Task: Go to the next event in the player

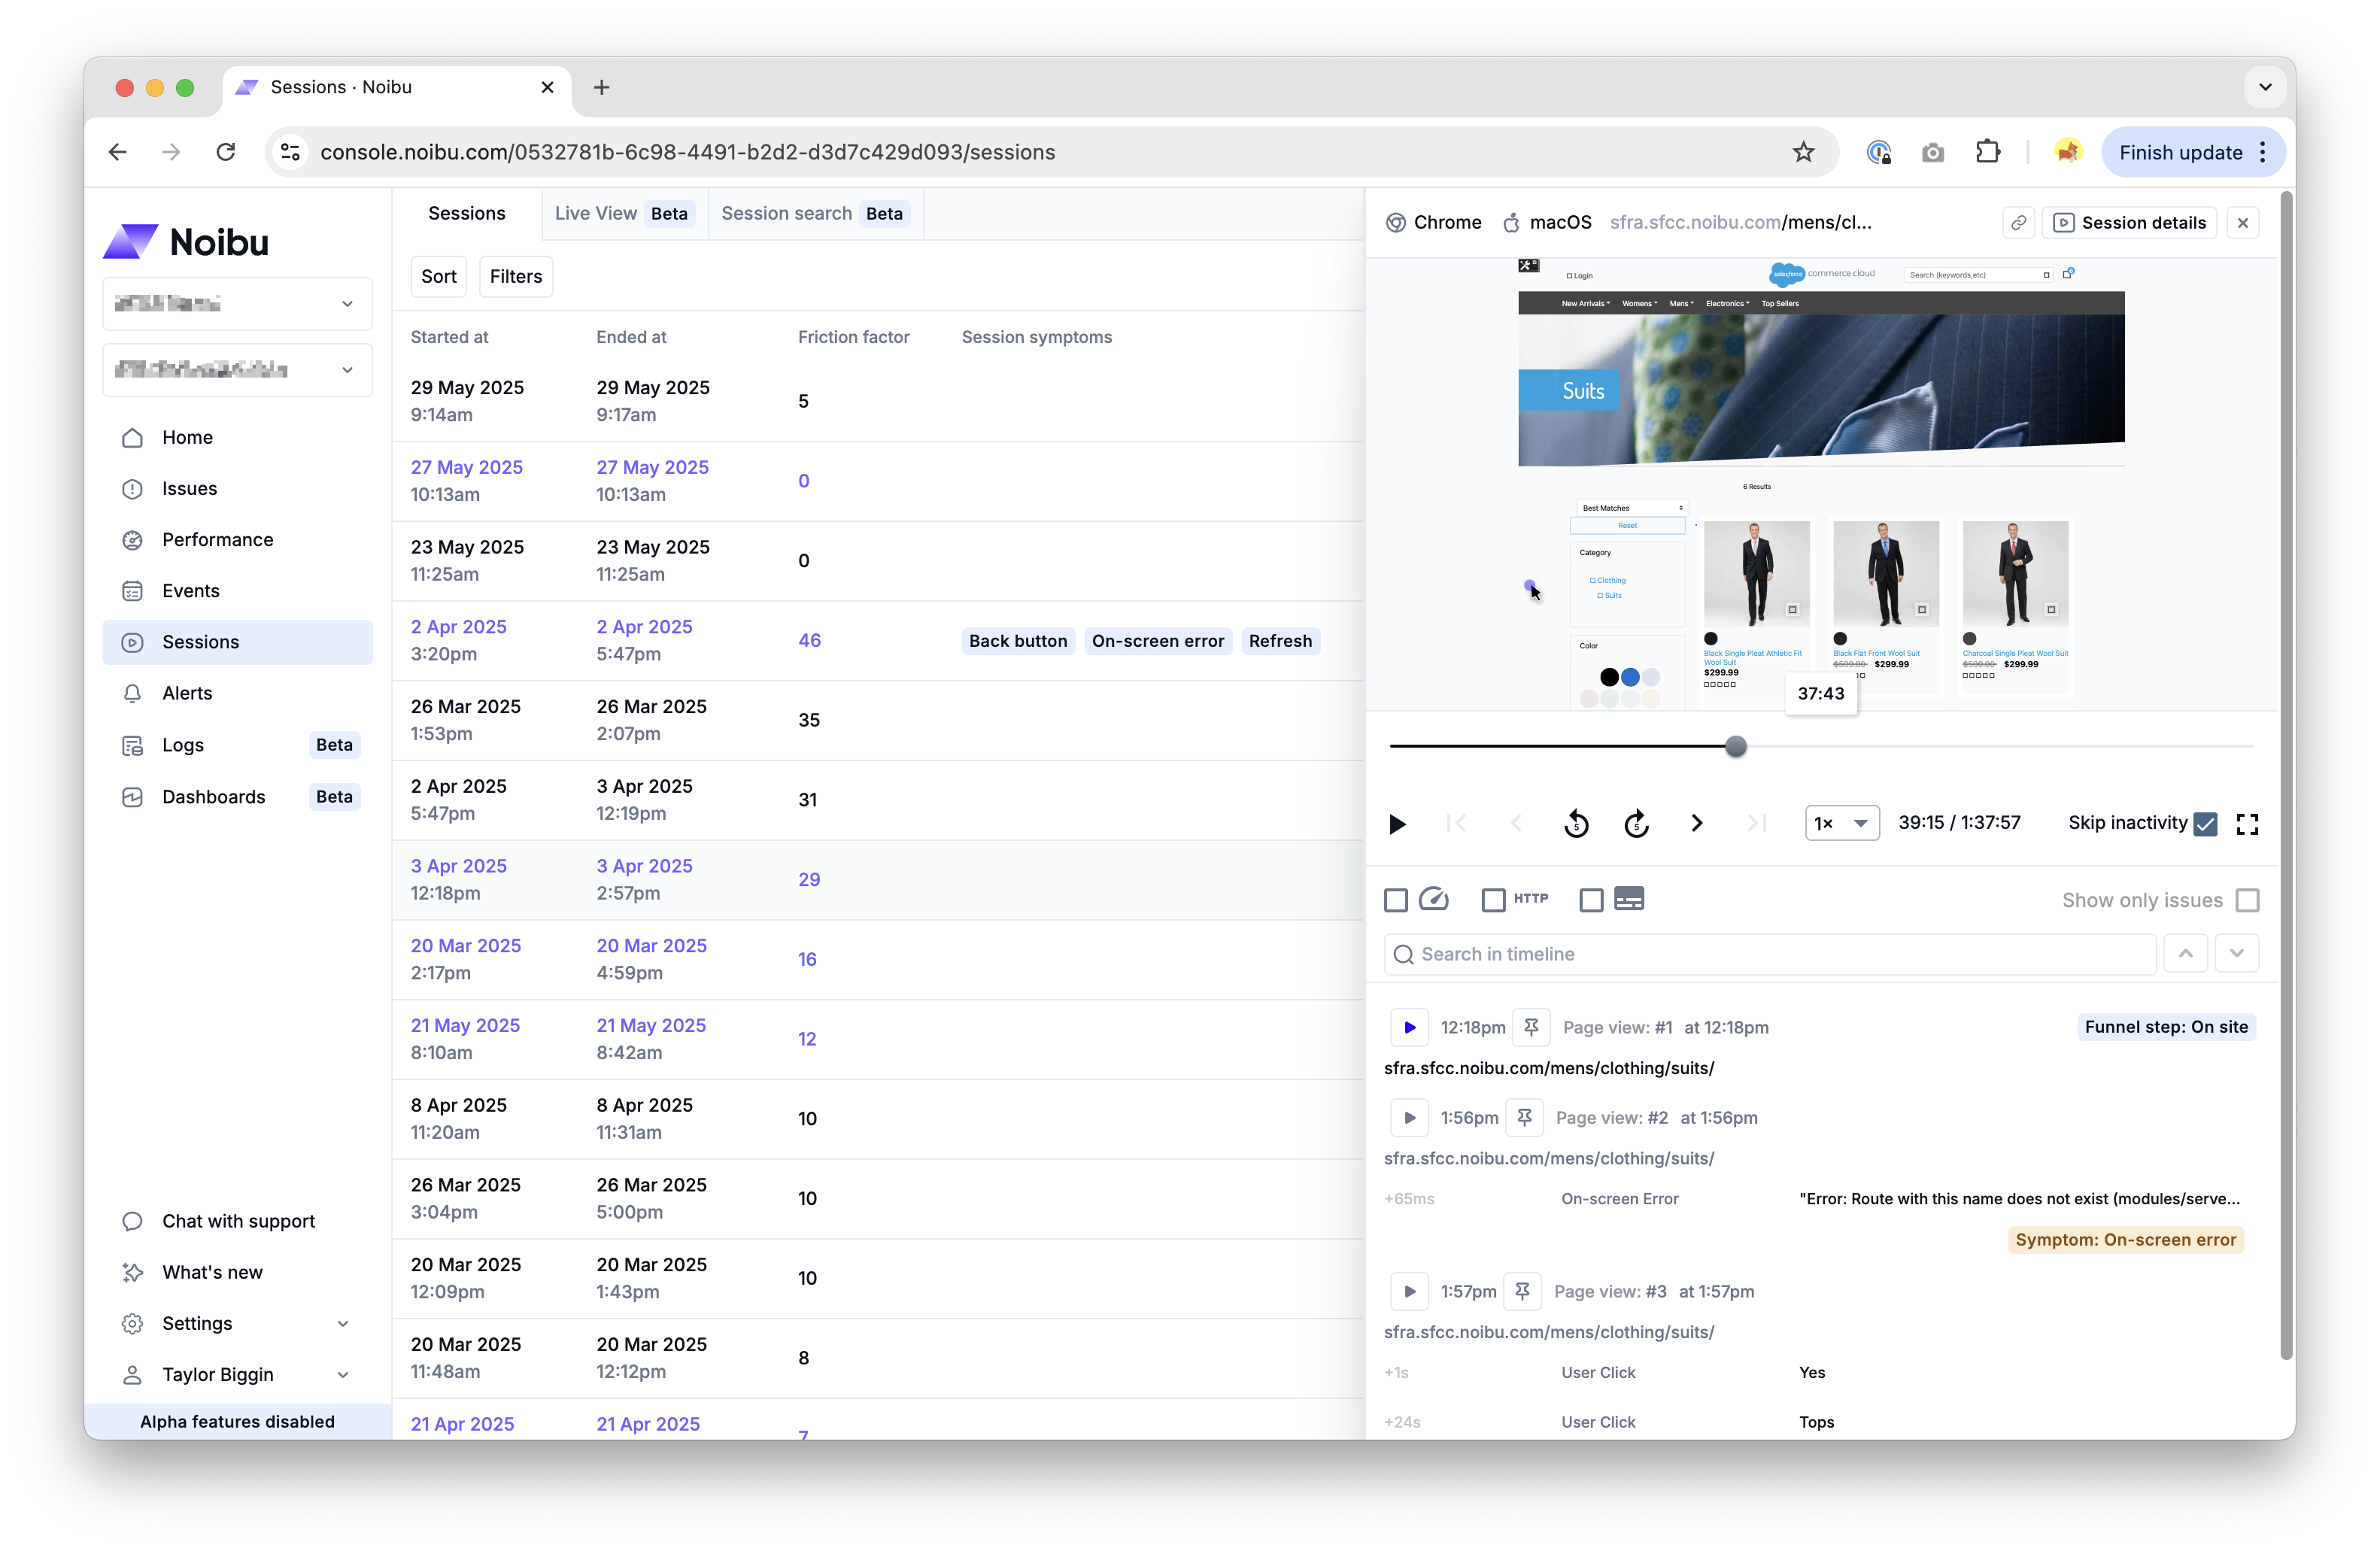Action: (1696, 824)
